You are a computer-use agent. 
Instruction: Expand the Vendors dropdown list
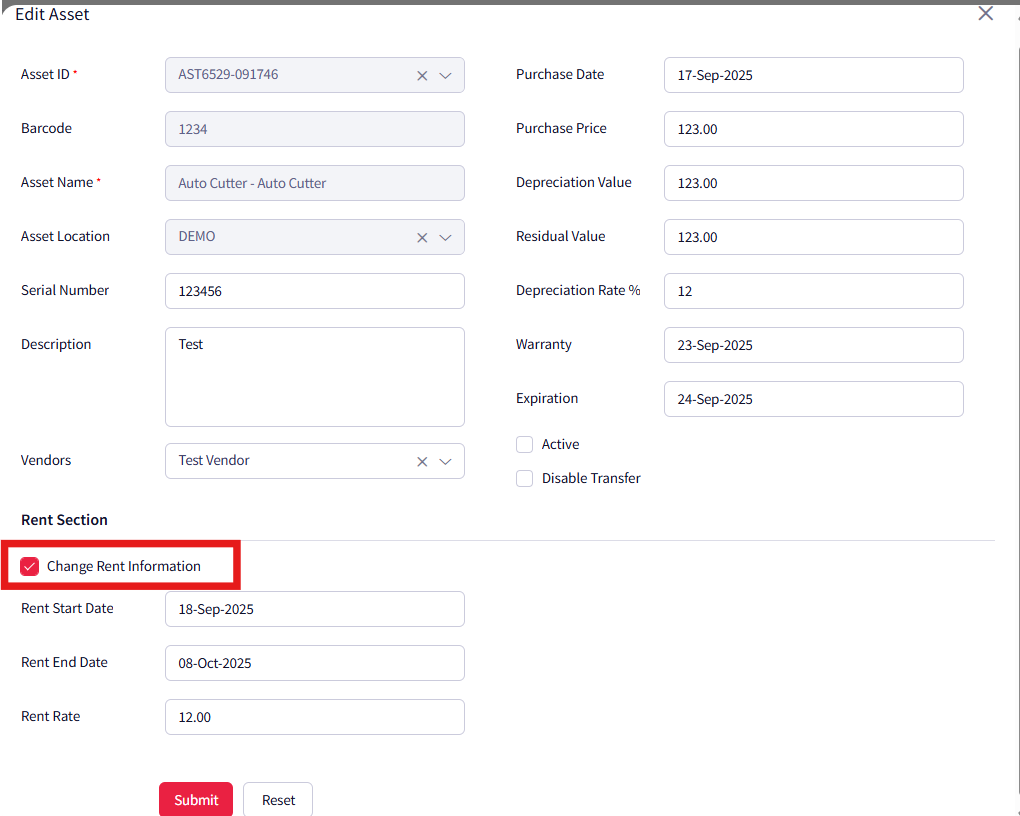pyautogui.click(x=445, y=462)
